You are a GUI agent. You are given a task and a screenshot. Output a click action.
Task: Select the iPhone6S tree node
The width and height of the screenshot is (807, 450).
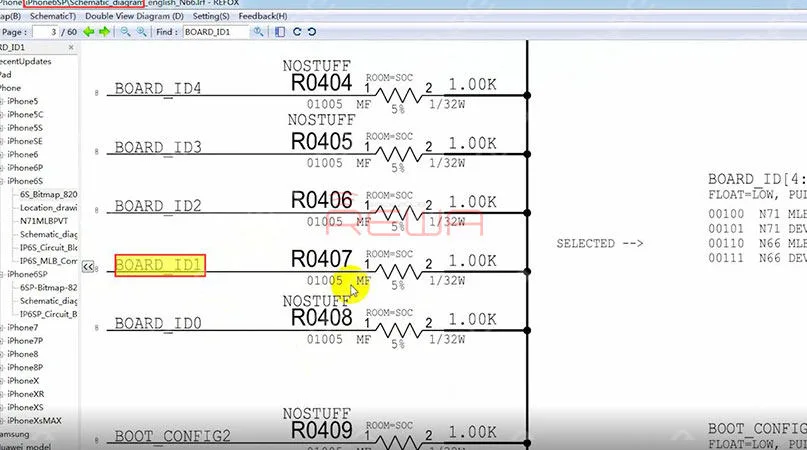(x=25, y=181)
